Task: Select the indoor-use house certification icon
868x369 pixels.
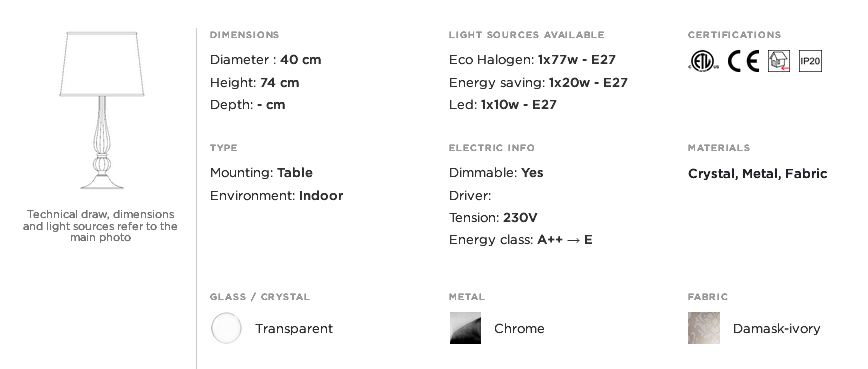Action: [779, 61]
